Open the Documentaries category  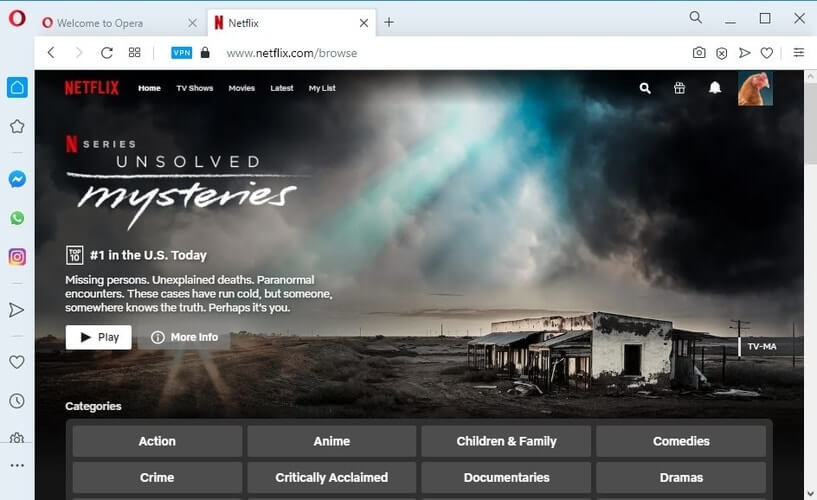click(506, 477)
